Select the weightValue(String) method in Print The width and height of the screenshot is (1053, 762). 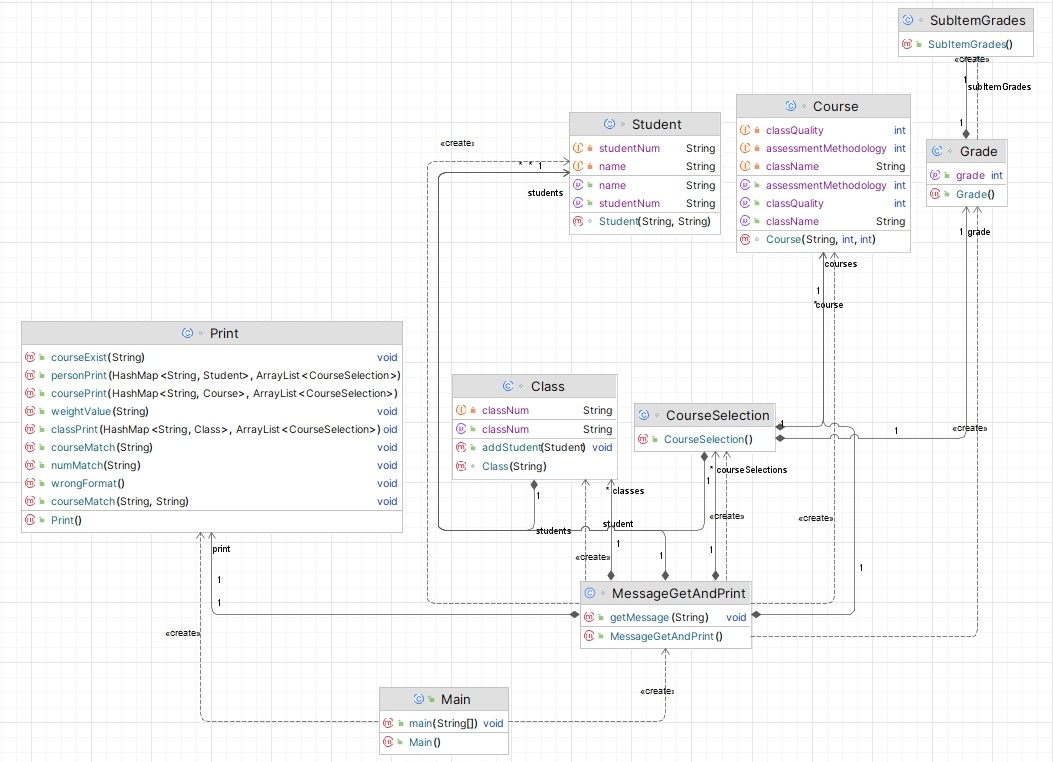pos(99,411)
